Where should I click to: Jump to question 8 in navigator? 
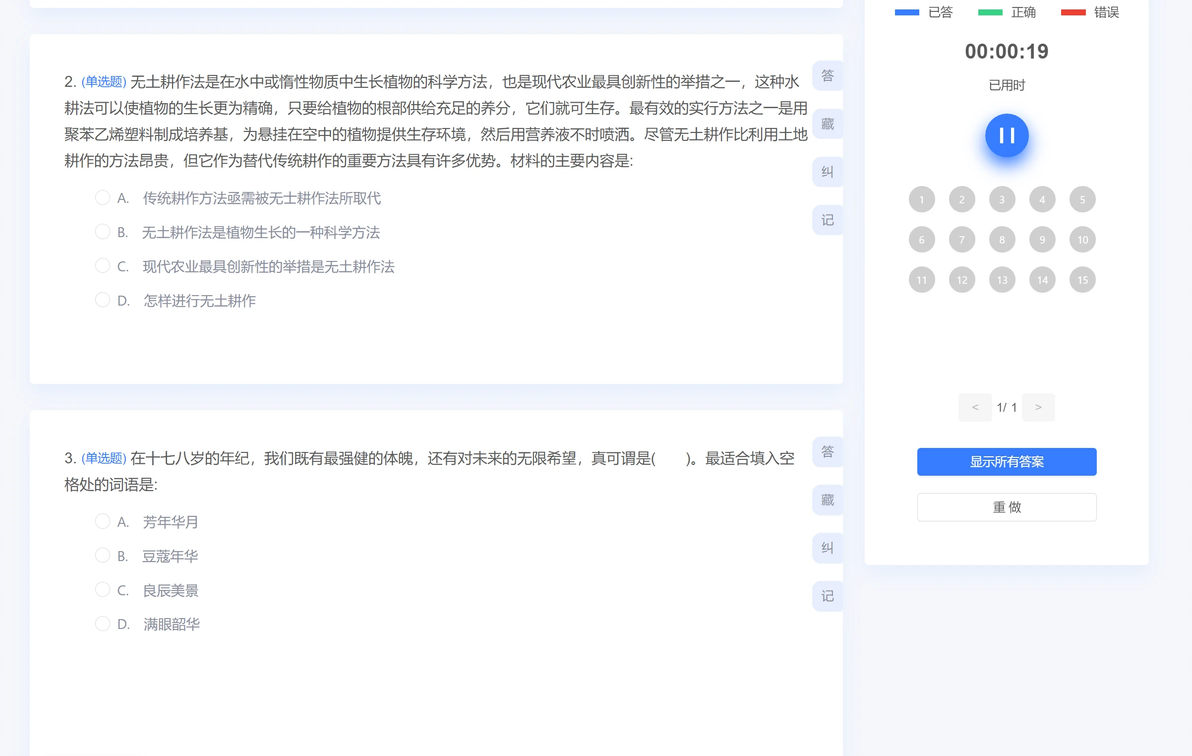click(x=1002, y=240)
